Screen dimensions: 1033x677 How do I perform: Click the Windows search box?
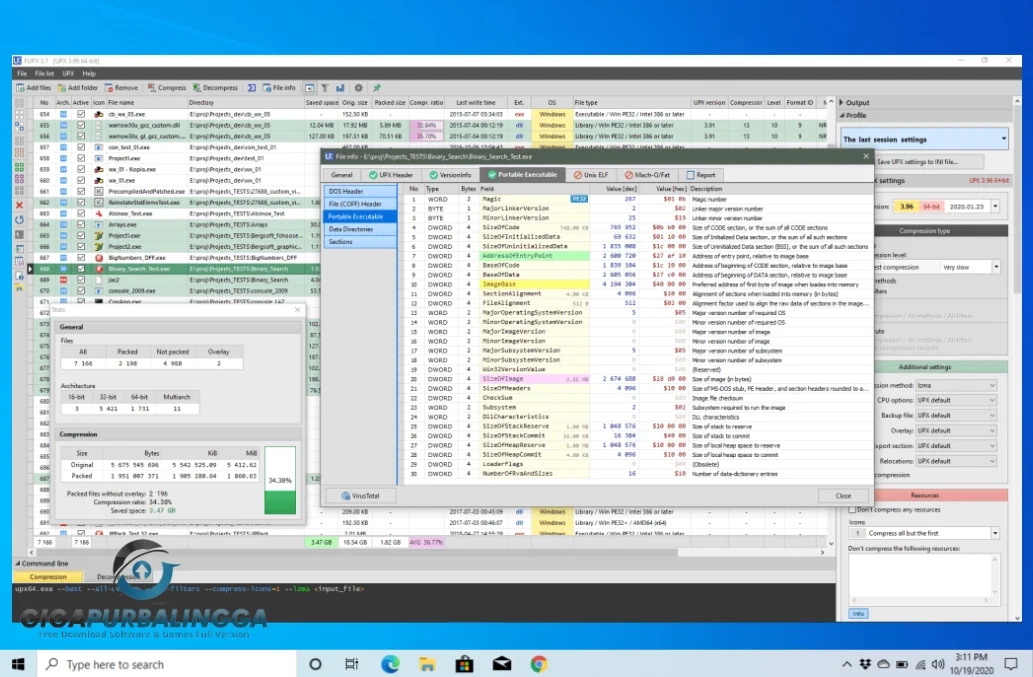166,664
